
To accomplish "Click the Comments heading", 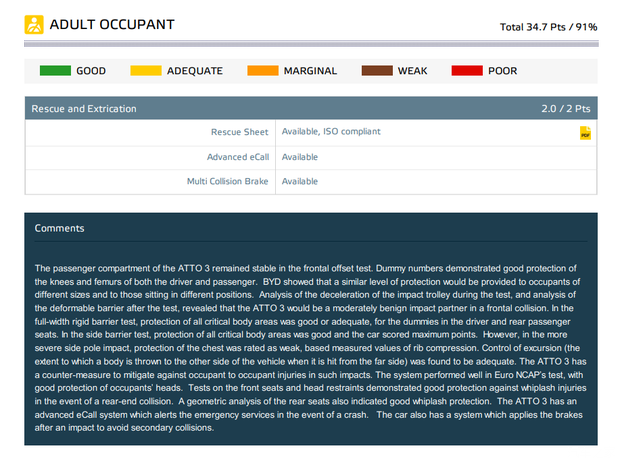I will [x=60, y=228].
